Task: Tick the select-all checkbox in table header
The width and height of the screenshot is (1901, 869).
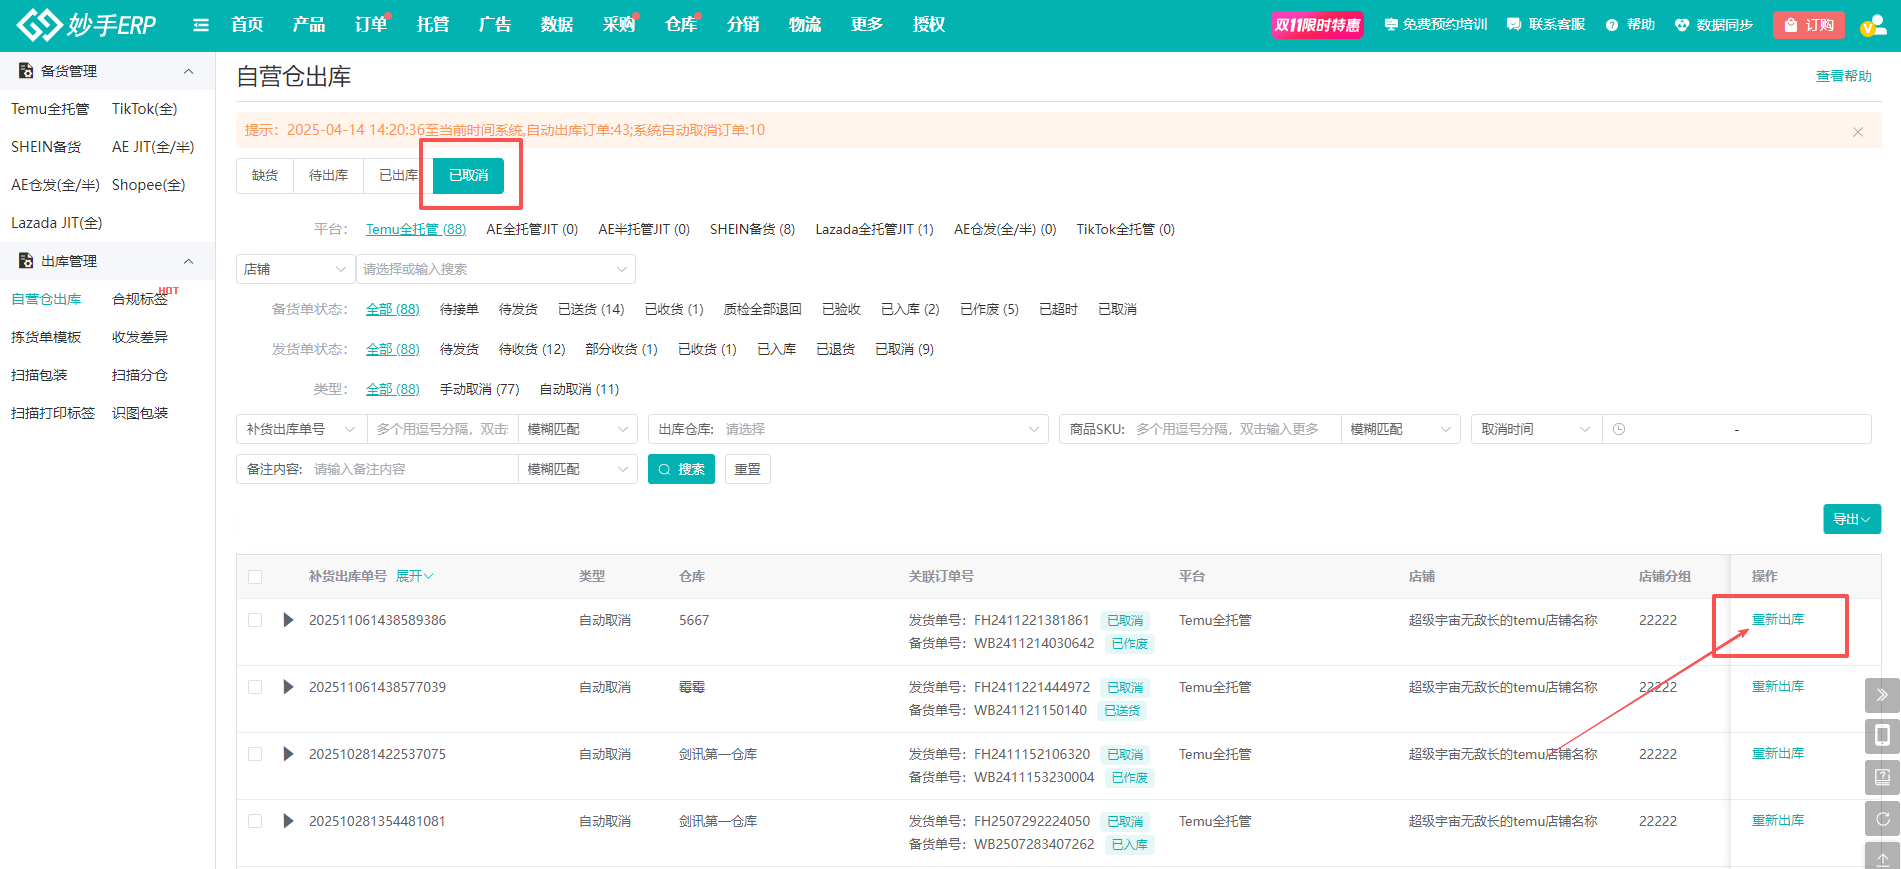Action: point(255,577)
